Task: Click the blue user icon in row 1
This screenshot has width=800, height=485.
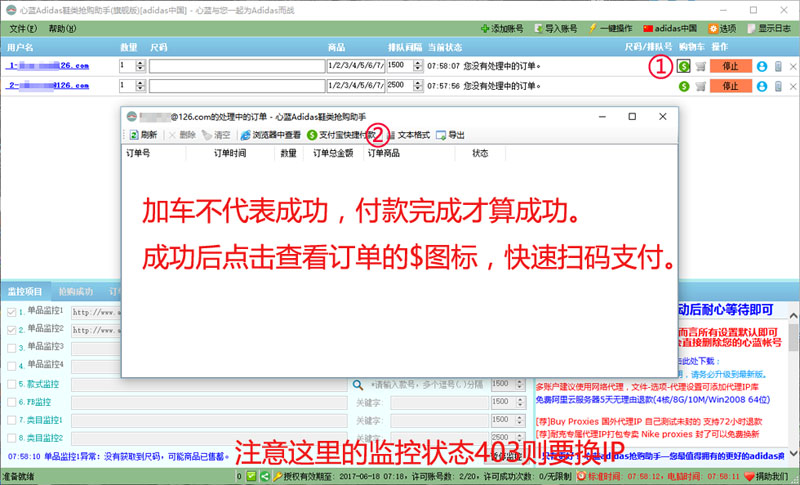Action: click(762, 66)
